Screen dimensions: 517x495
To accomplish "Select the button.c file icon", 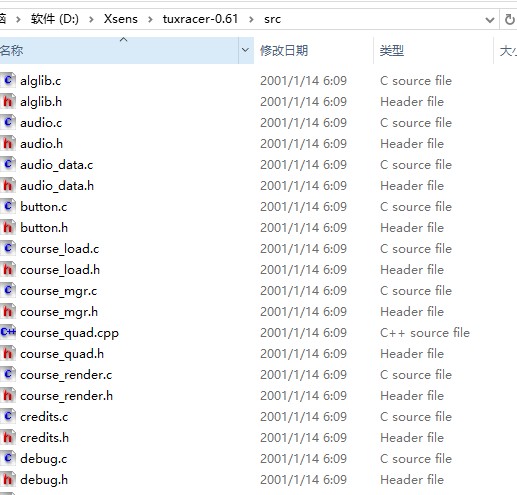I will (8, 206).
